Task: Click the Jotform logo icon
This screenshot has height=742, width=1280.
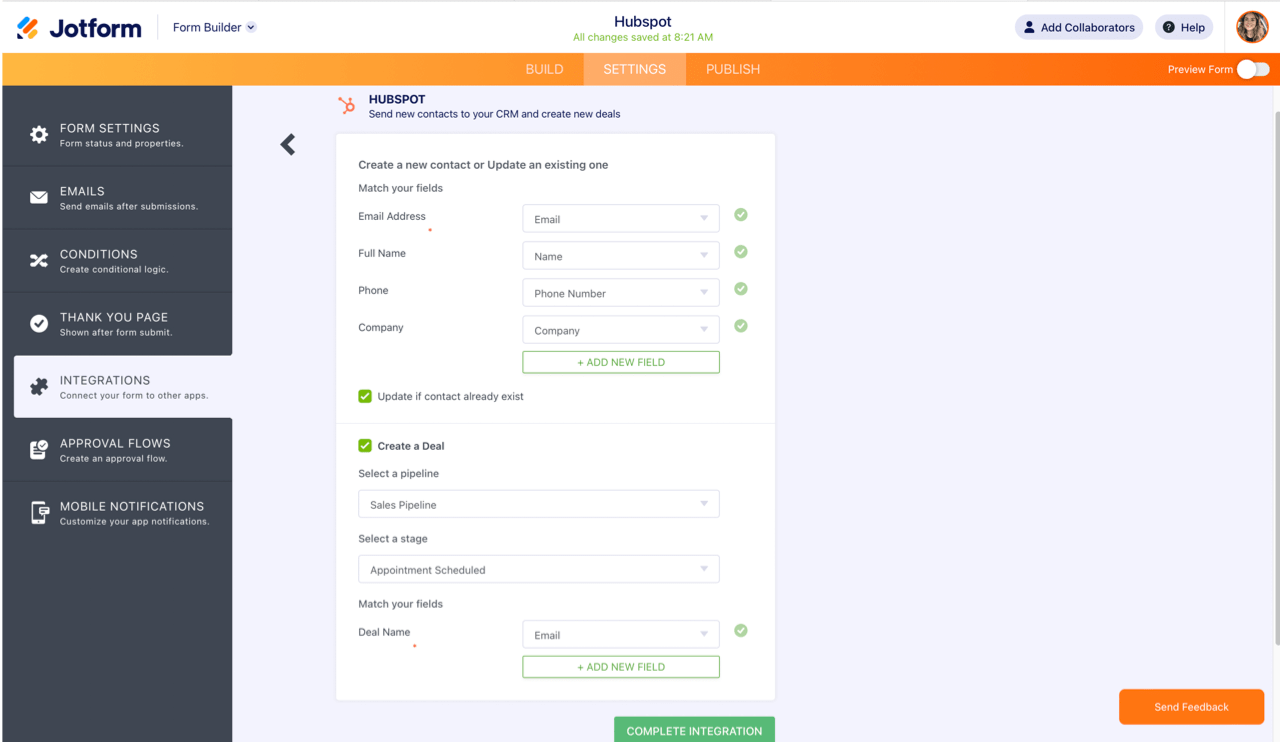Action: [28, 28]
